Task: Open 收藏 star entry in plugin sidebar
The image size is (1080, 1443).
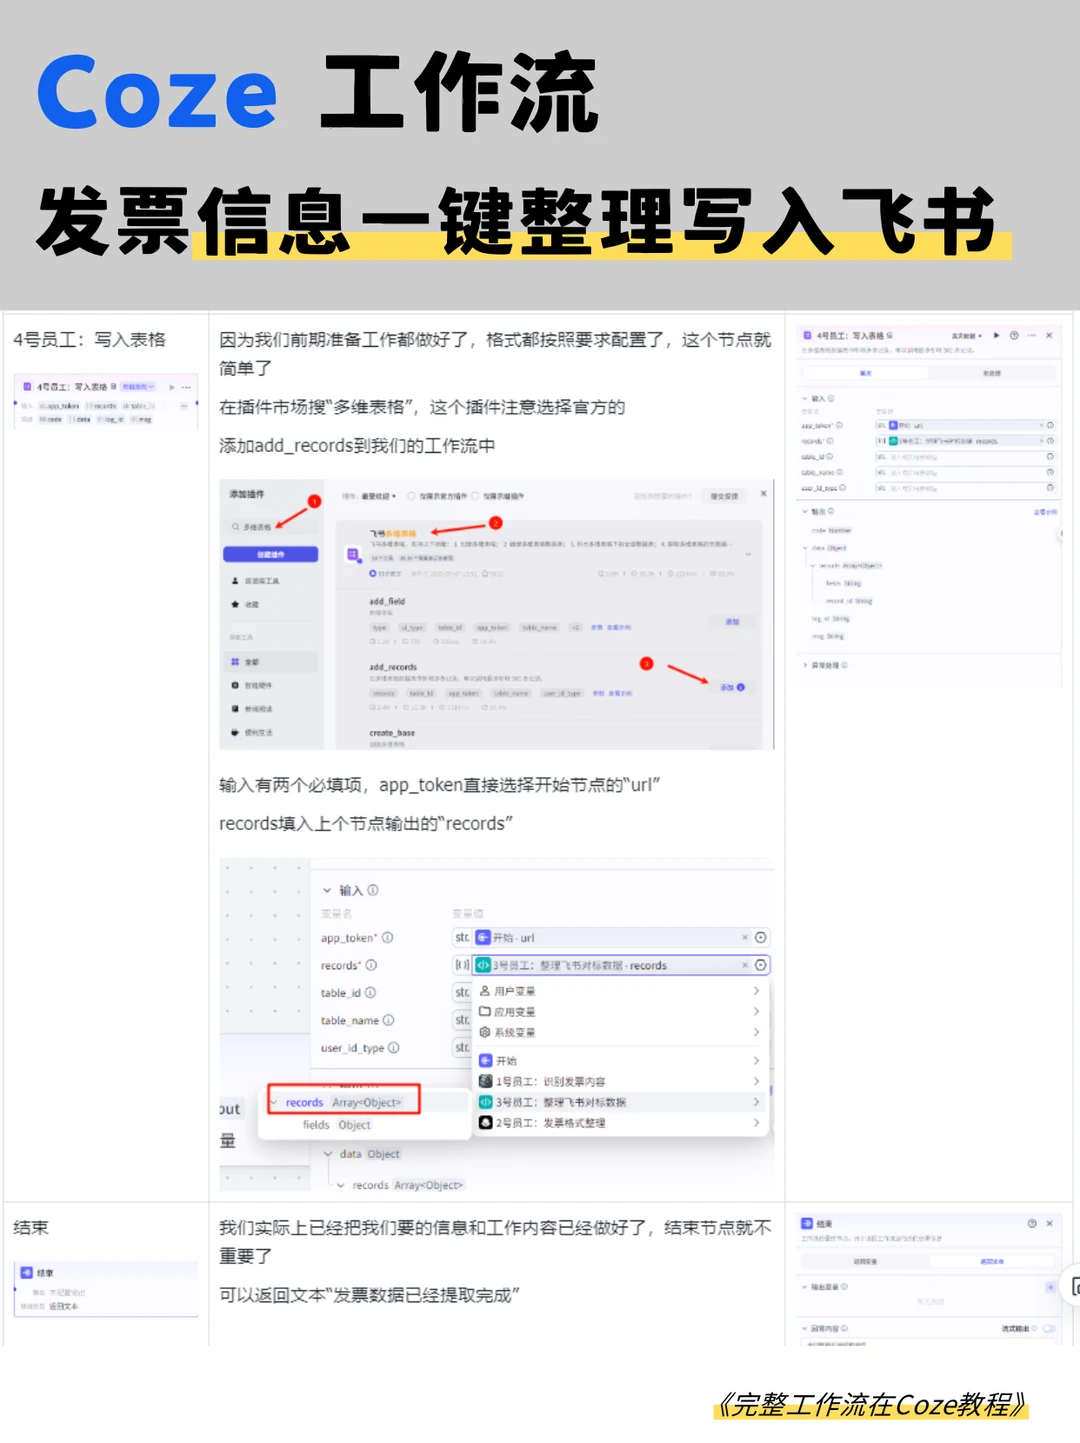Action: [246, 605]
